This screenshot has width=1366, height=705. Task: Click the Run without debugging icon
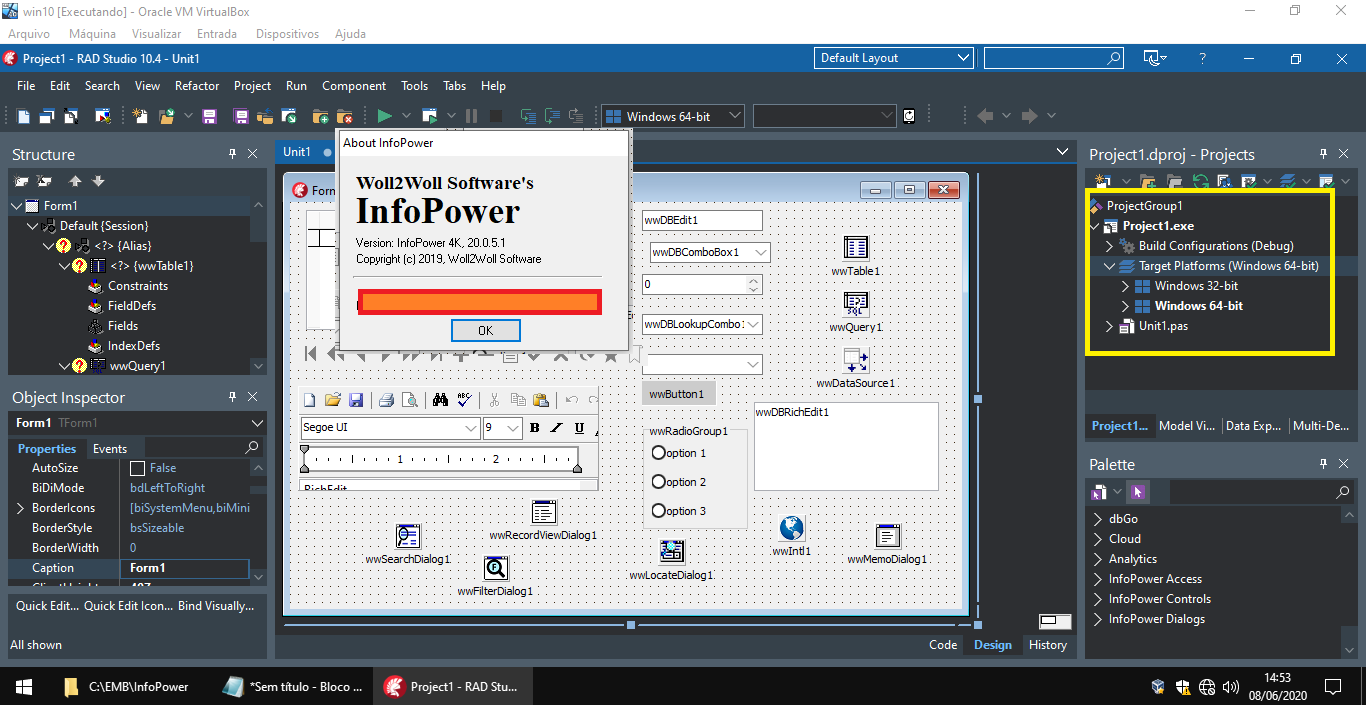pyautogui.click(x=430, y=116)
